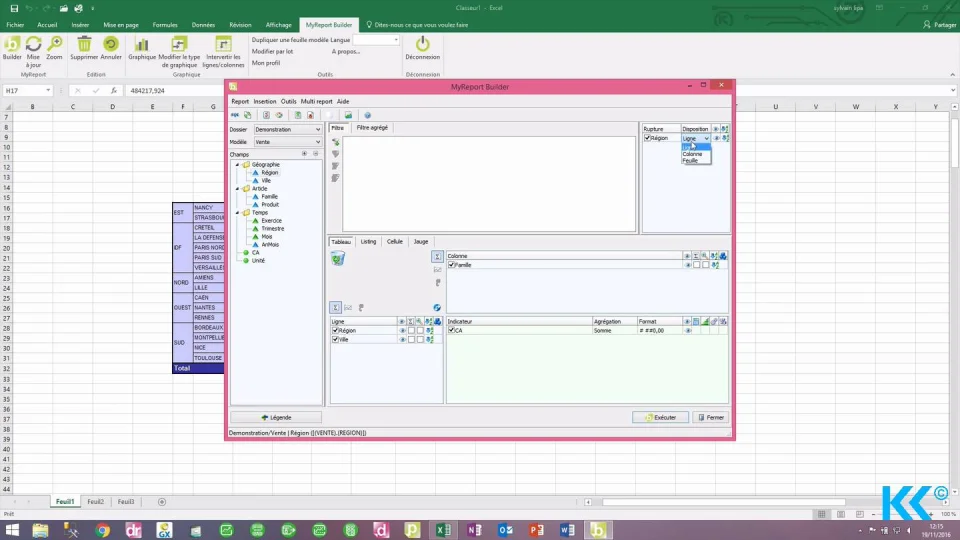The height and width of the screenshot is (540, 960).
Task: Open the File Explorer icon in the taskbar
Action: (x=40, y=530)
